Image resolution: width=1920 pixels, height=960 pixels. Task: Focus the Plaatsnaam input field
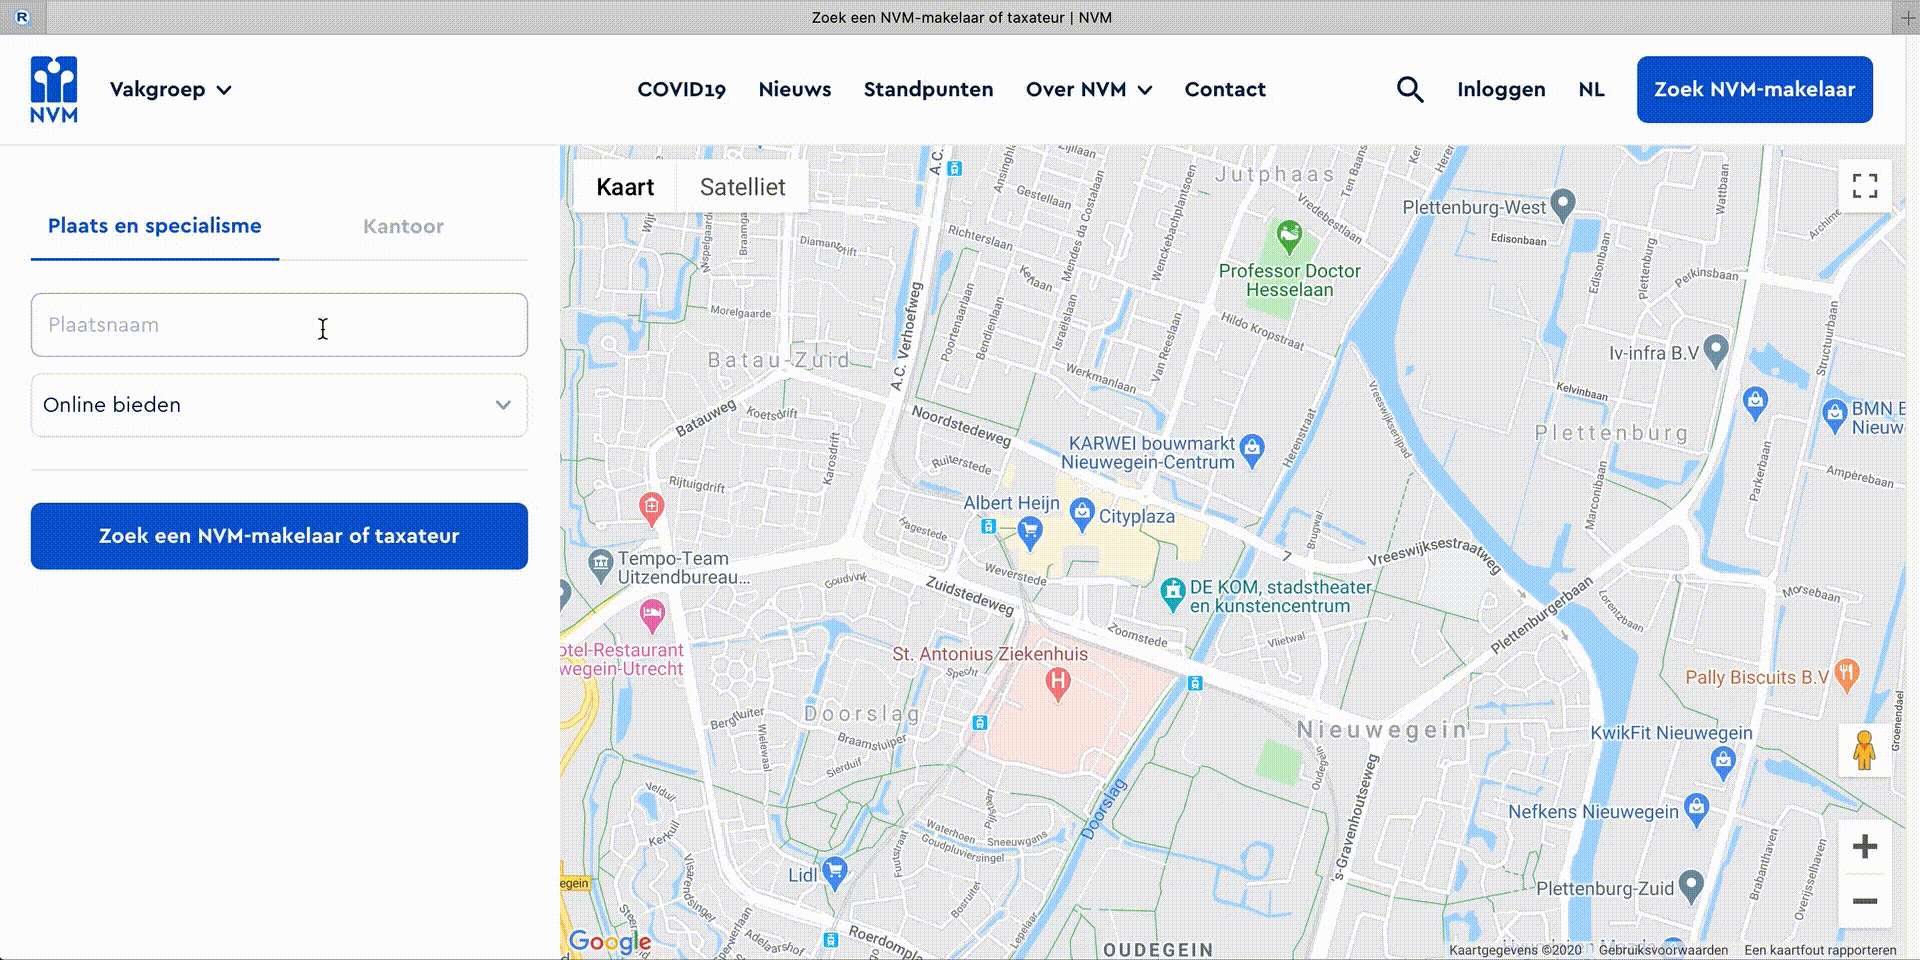(279, 325)
